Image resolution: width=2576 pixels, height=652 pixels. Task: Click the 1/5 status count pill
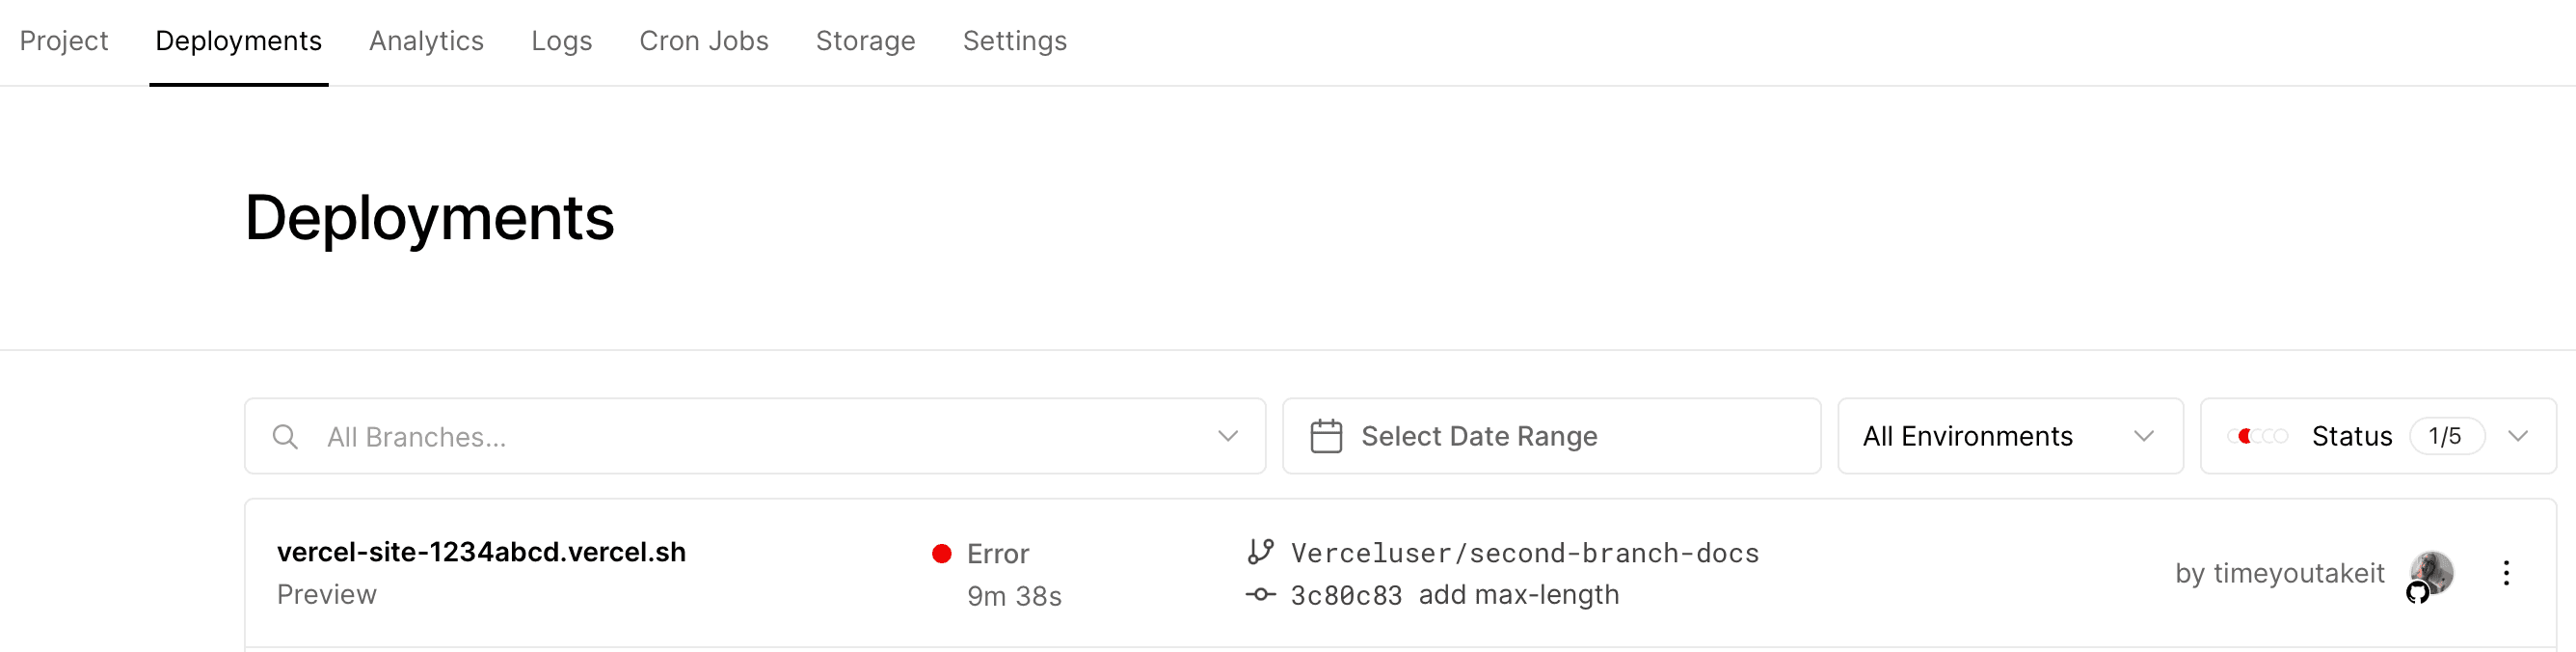[2447, 436]
